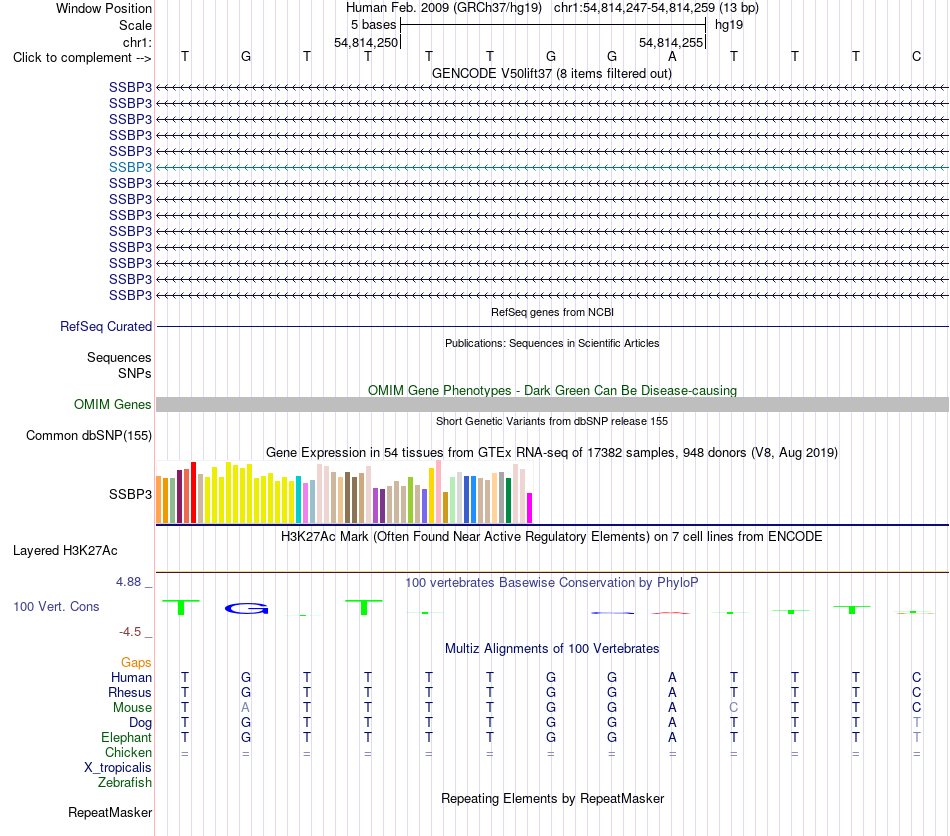The image size is (950, 836).
Task: Click the SNPs track label
Action: tap(135, 373)
